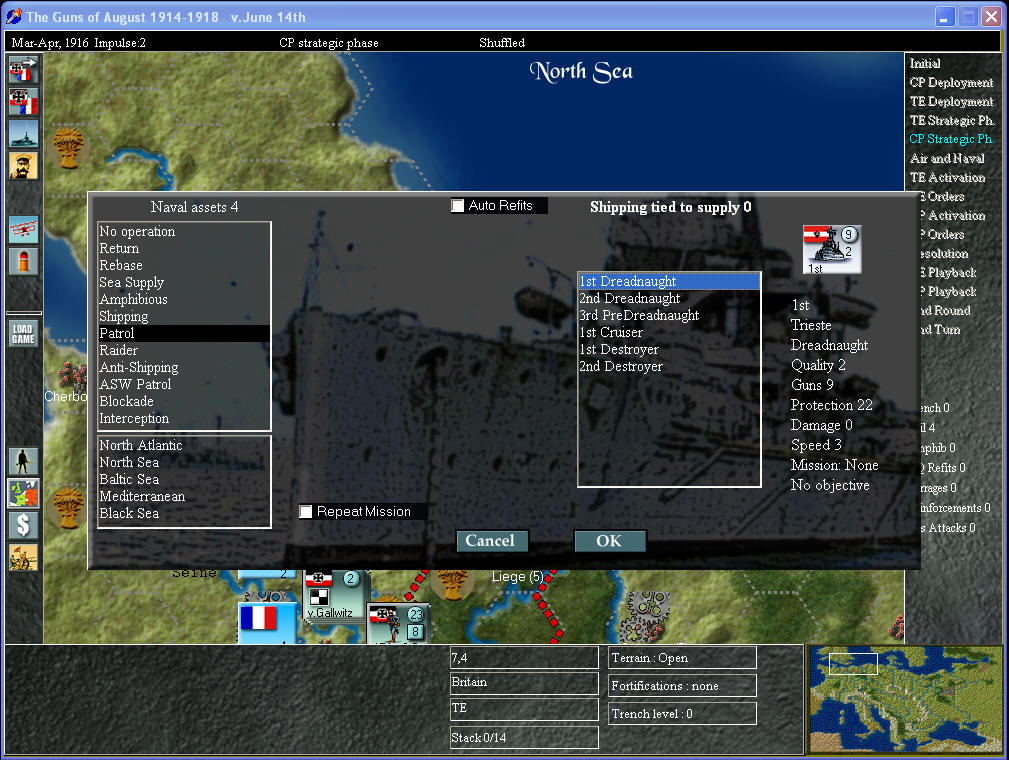
Task: Choose Baltic Sea zone
Action: (184, 479)
